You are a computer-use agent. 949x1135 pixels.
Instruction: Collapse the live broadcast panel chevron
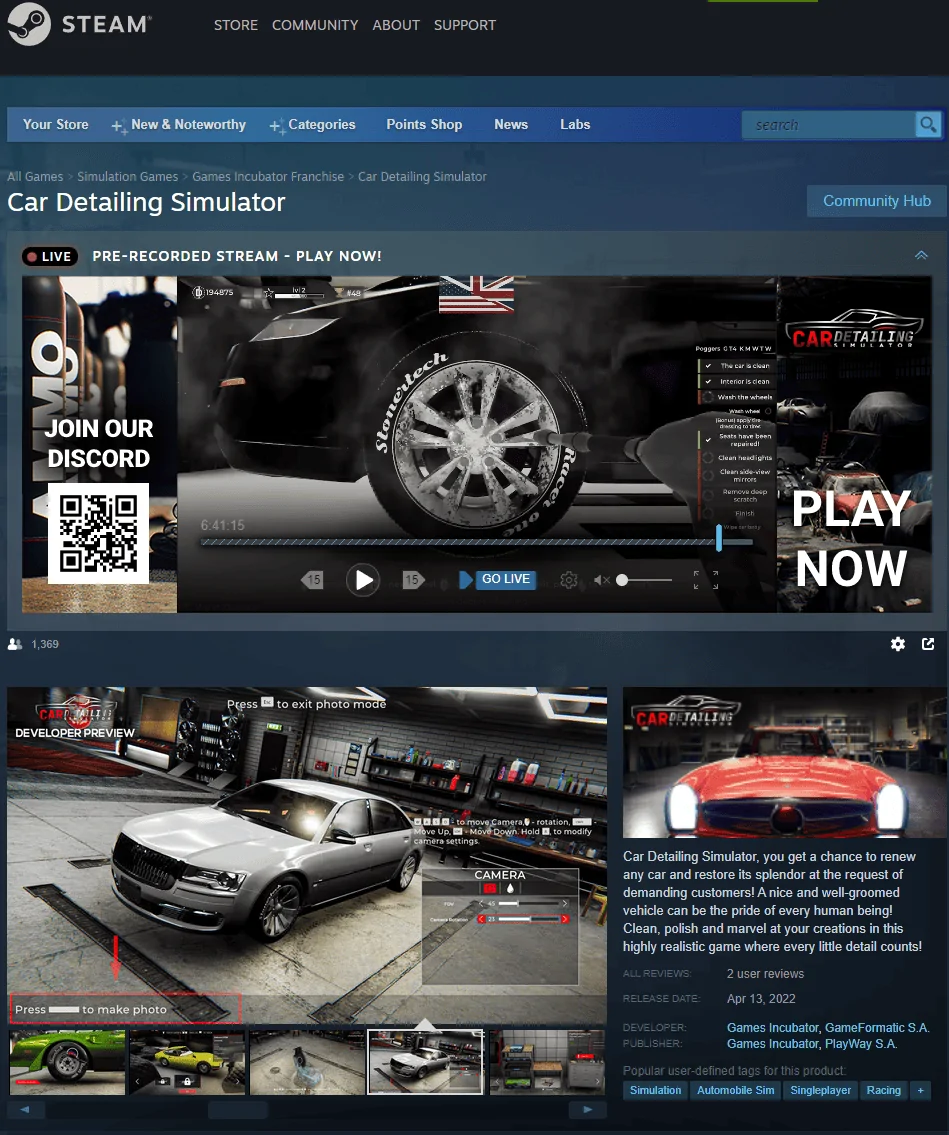coord(921,256)
